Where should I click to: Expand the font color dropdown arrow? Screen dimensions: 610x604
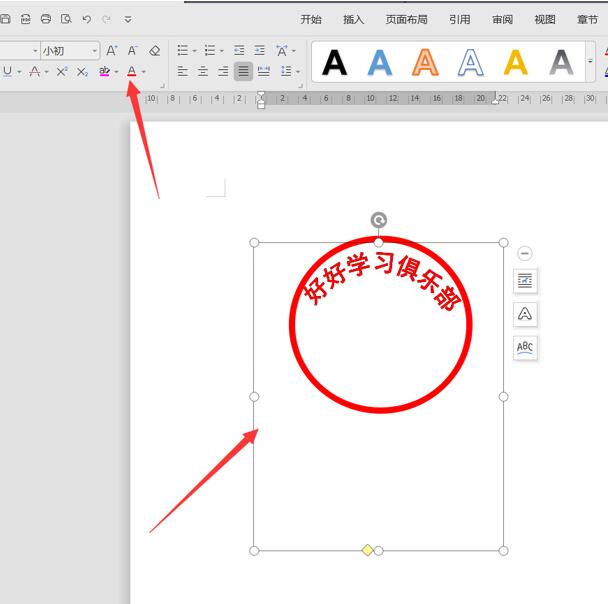tap(144, 72)
